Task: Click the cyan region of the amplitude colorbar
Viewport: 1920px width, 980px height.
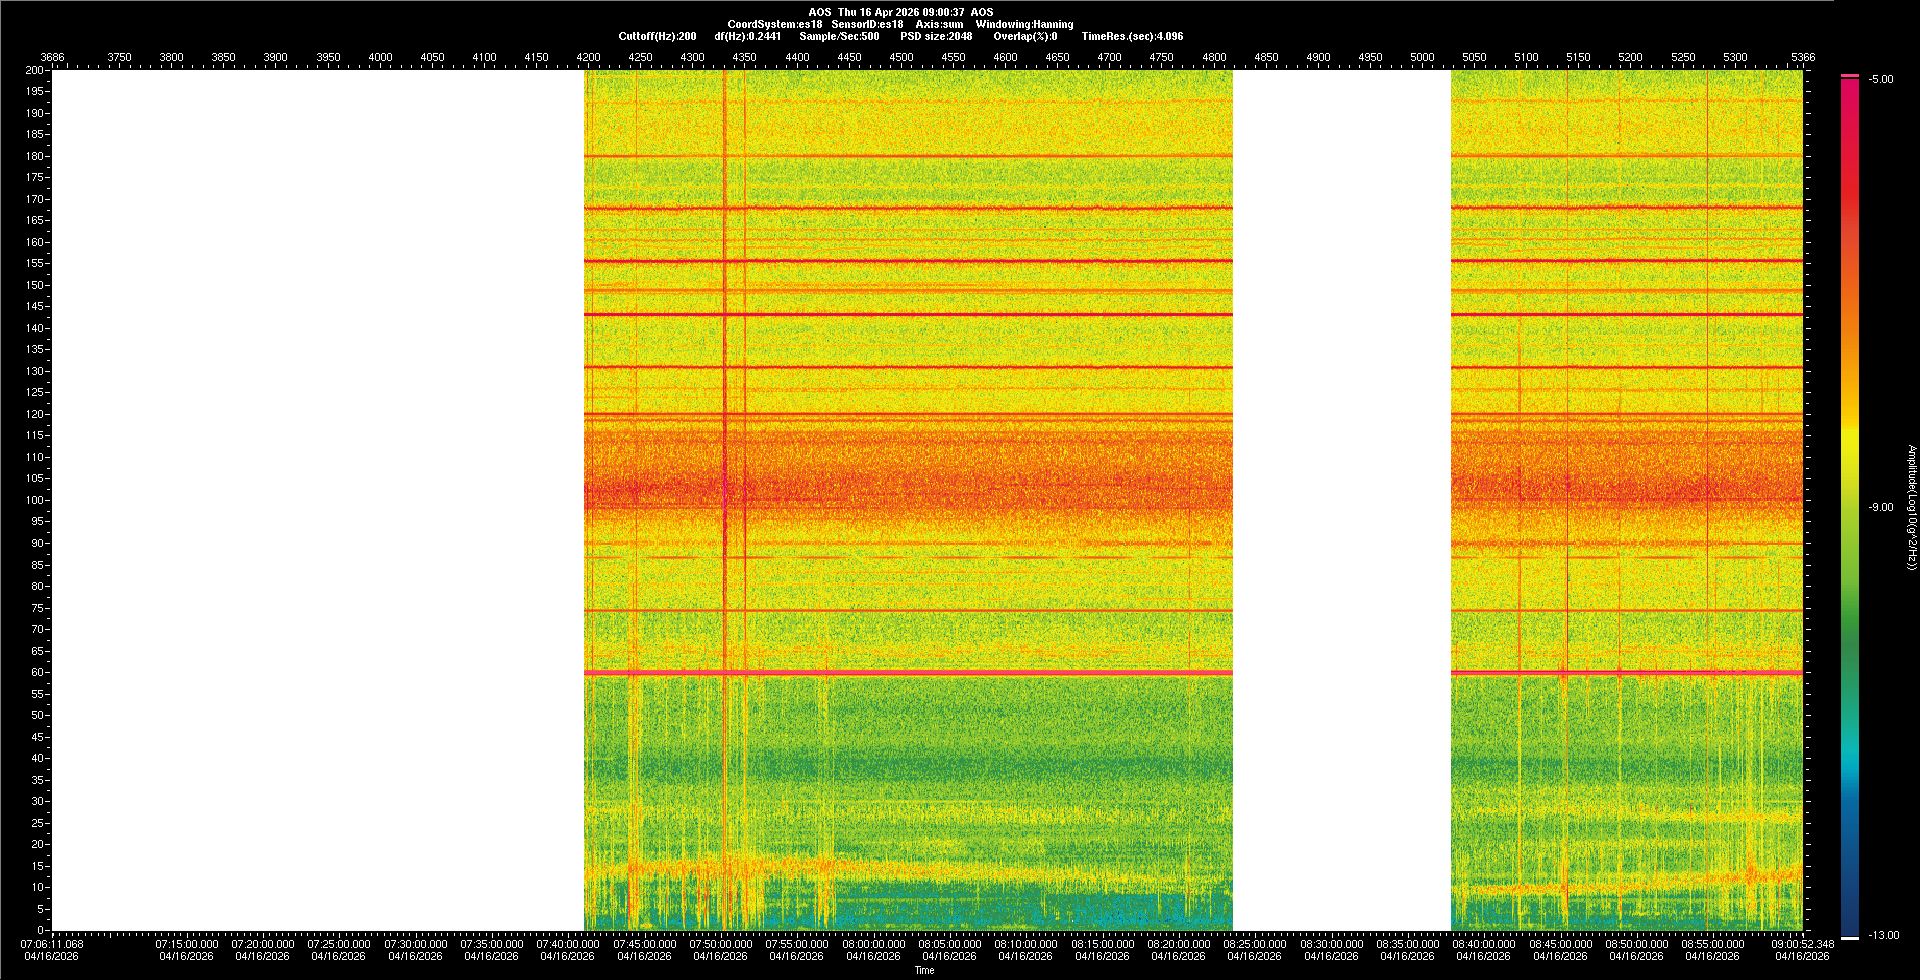Action: click(x=1849, y=770)
